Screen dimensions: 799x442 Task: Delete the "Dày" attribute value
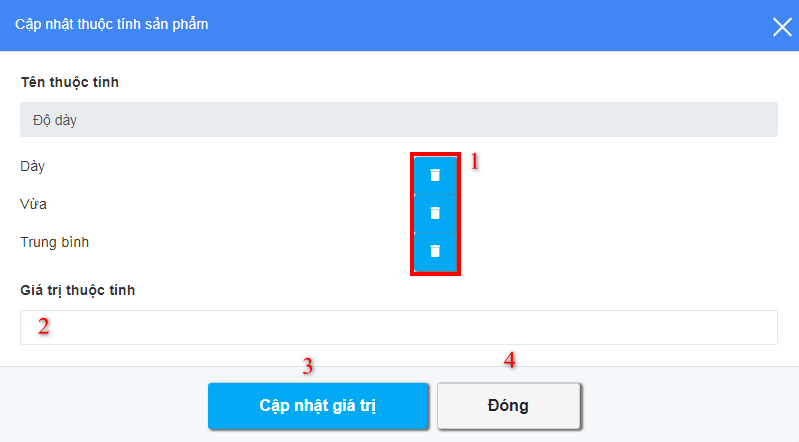tap(435, 175)
